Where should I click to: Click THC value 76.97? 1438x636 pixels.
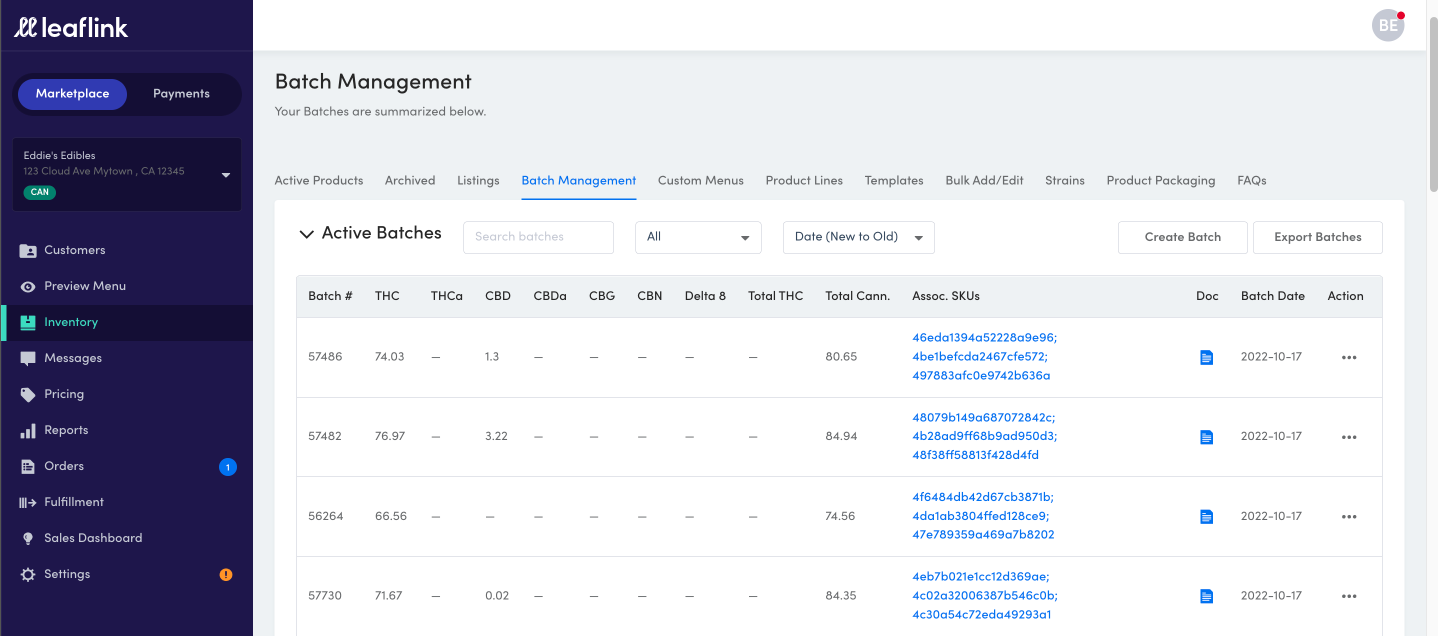coord(390,437)
